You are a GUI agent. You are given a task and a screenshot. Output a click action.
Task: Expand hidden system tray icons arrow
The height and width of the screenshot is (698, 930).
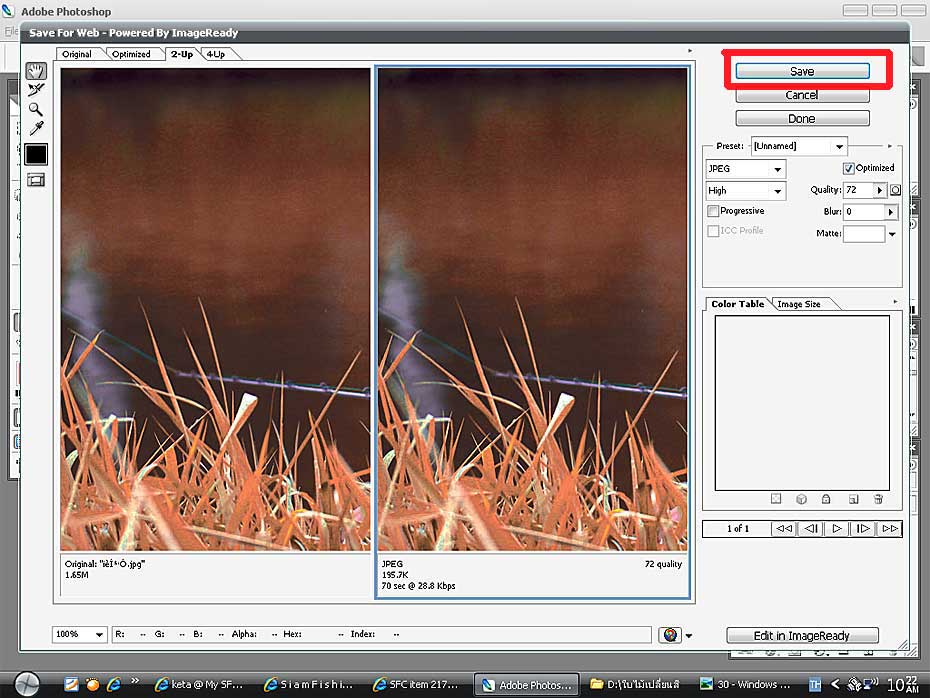pos(835,684)
